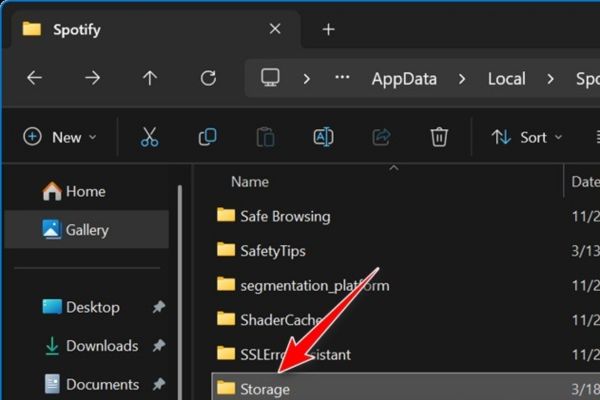Click the forward navigation arrow
Screen dimensions: 600x400
click(92, 78)
